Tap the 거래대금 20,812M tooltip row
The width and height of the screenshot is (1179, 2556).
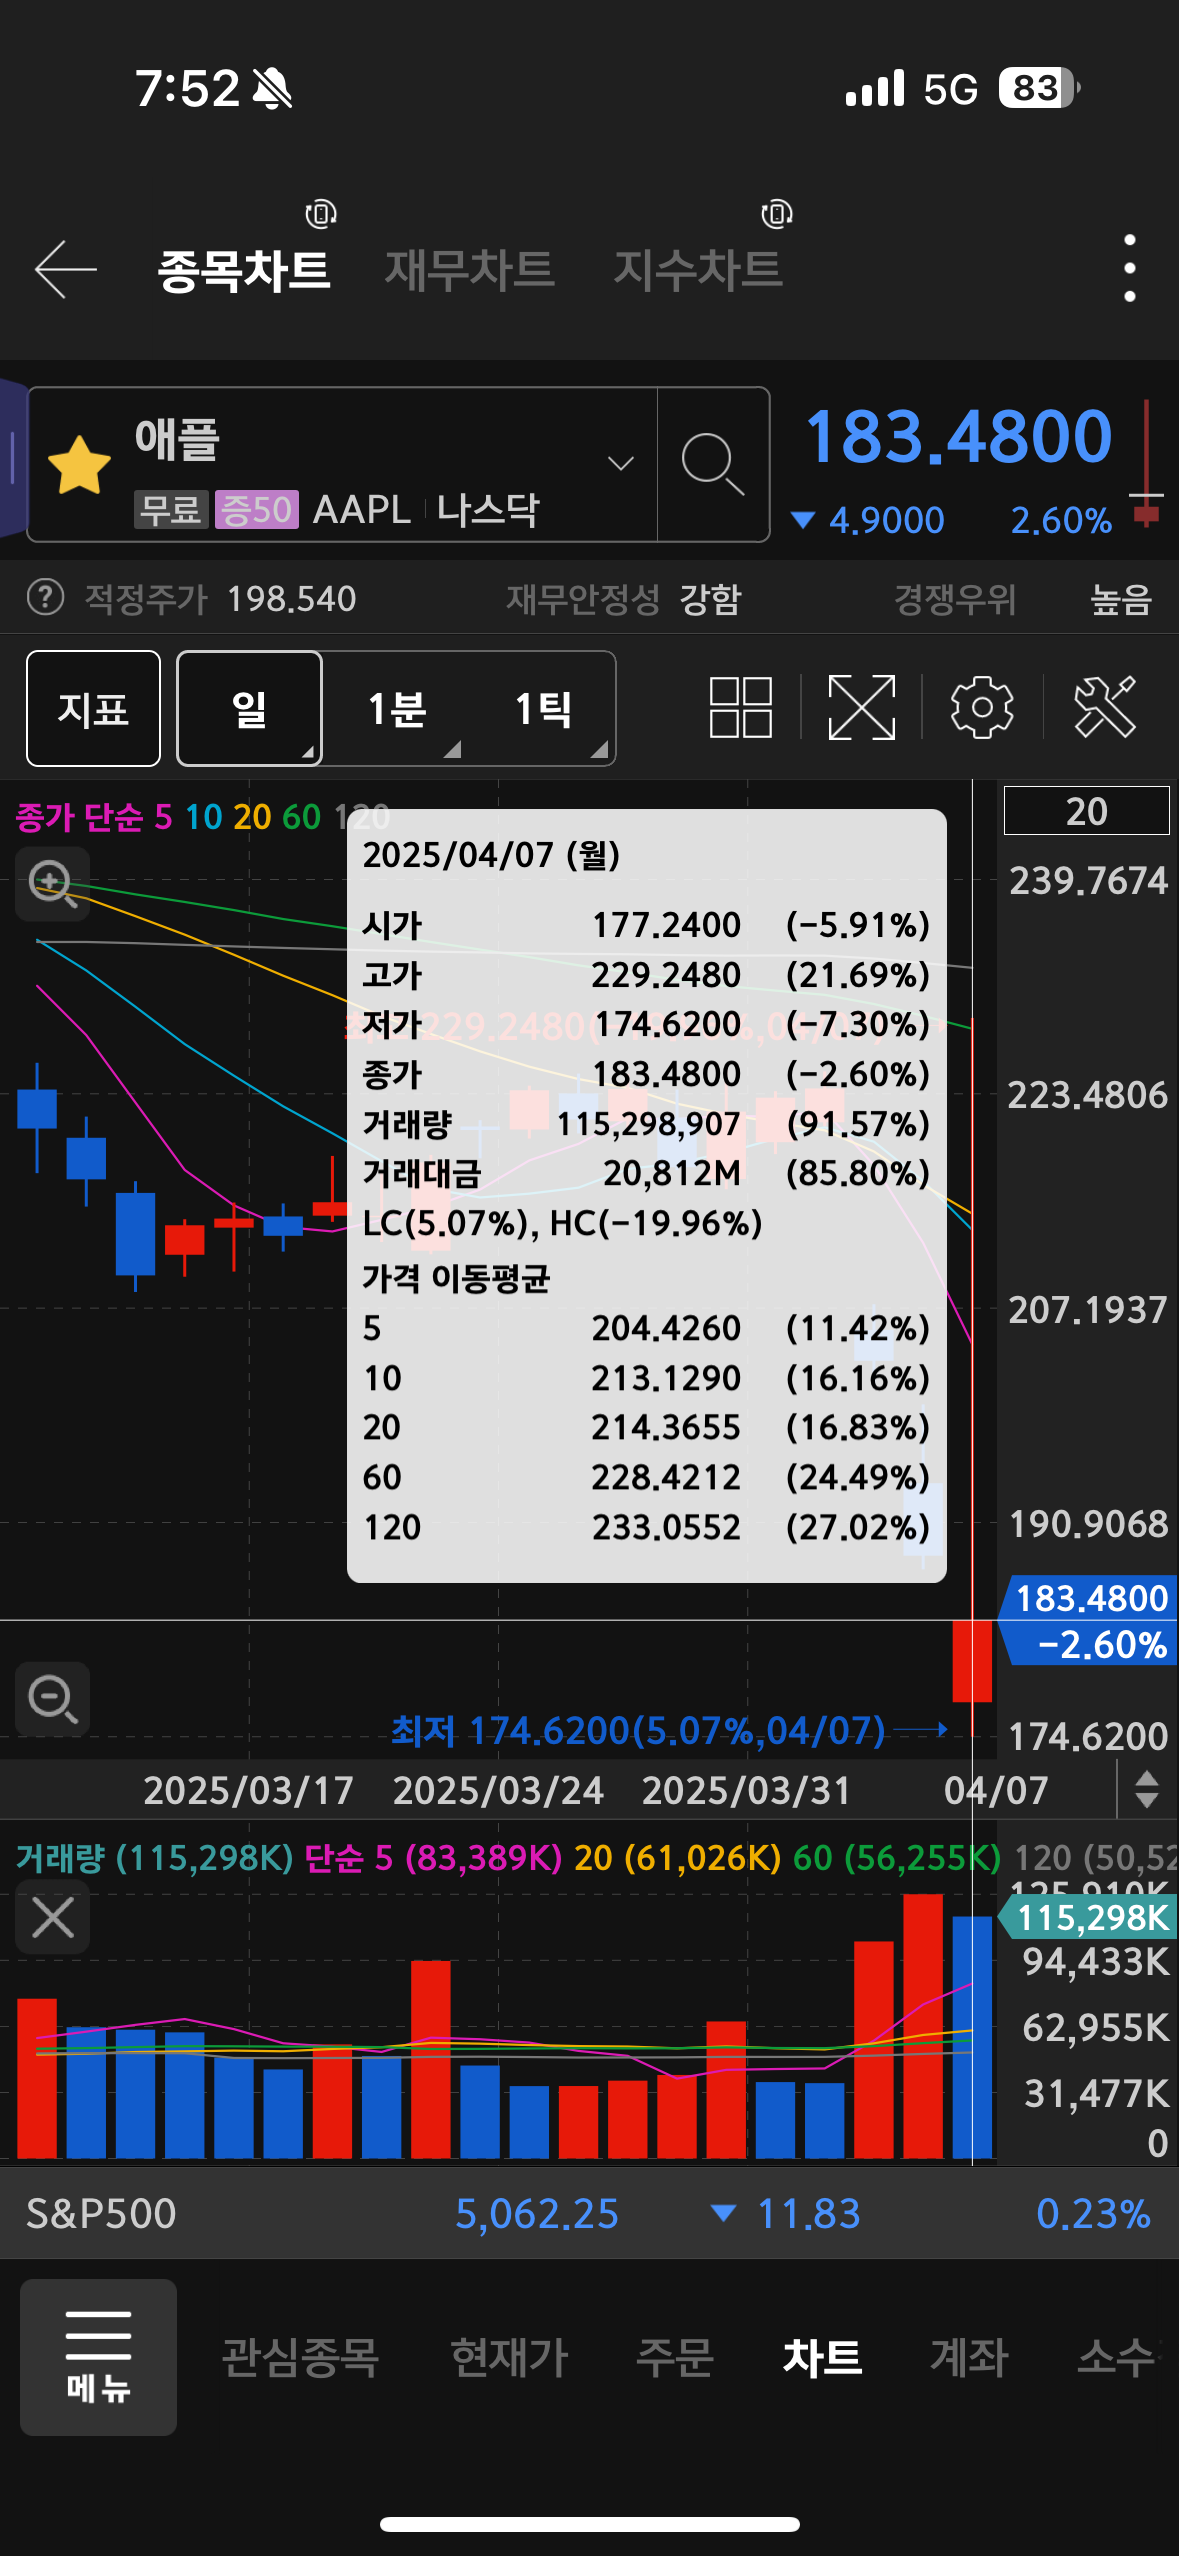(646, 1173)
